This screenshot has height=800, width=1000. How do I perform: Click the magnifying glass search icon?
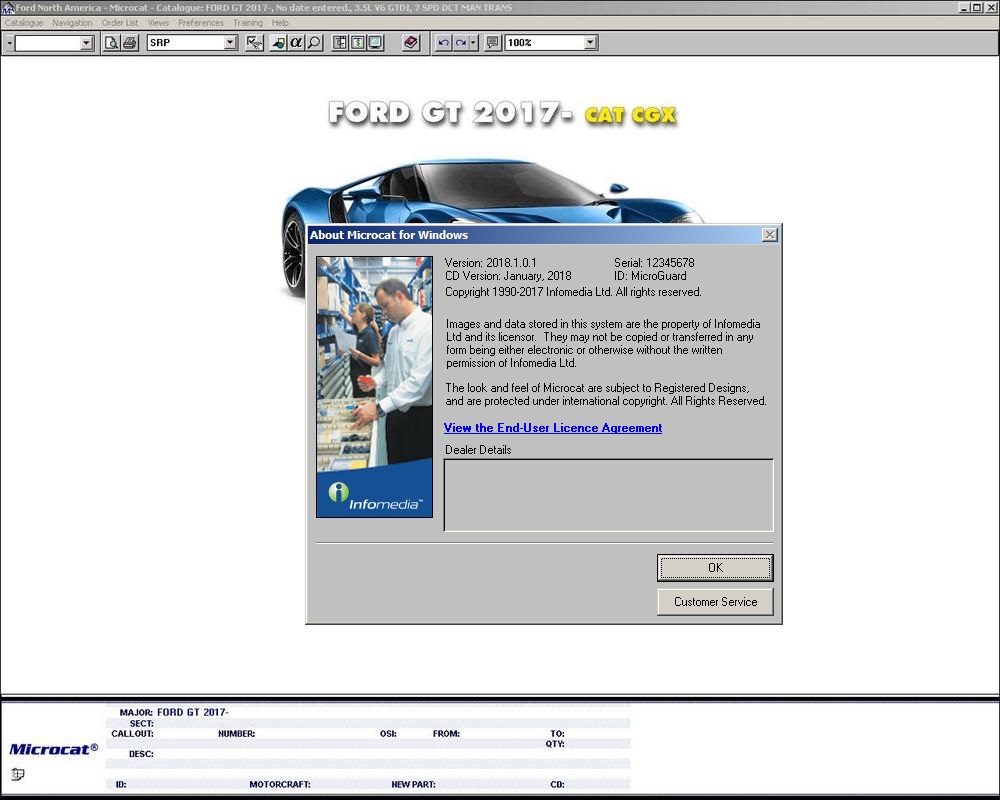(x=314, y=43)
